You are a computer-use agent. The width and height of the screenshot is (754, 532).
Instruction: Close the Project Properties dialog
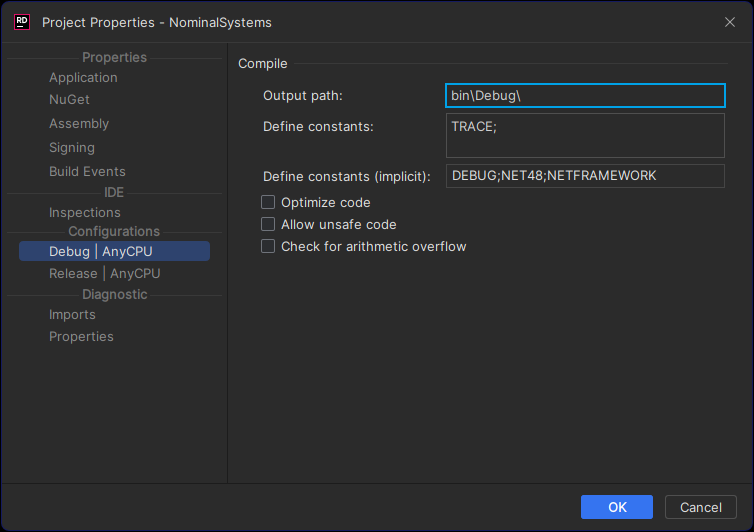click(729, 22)
